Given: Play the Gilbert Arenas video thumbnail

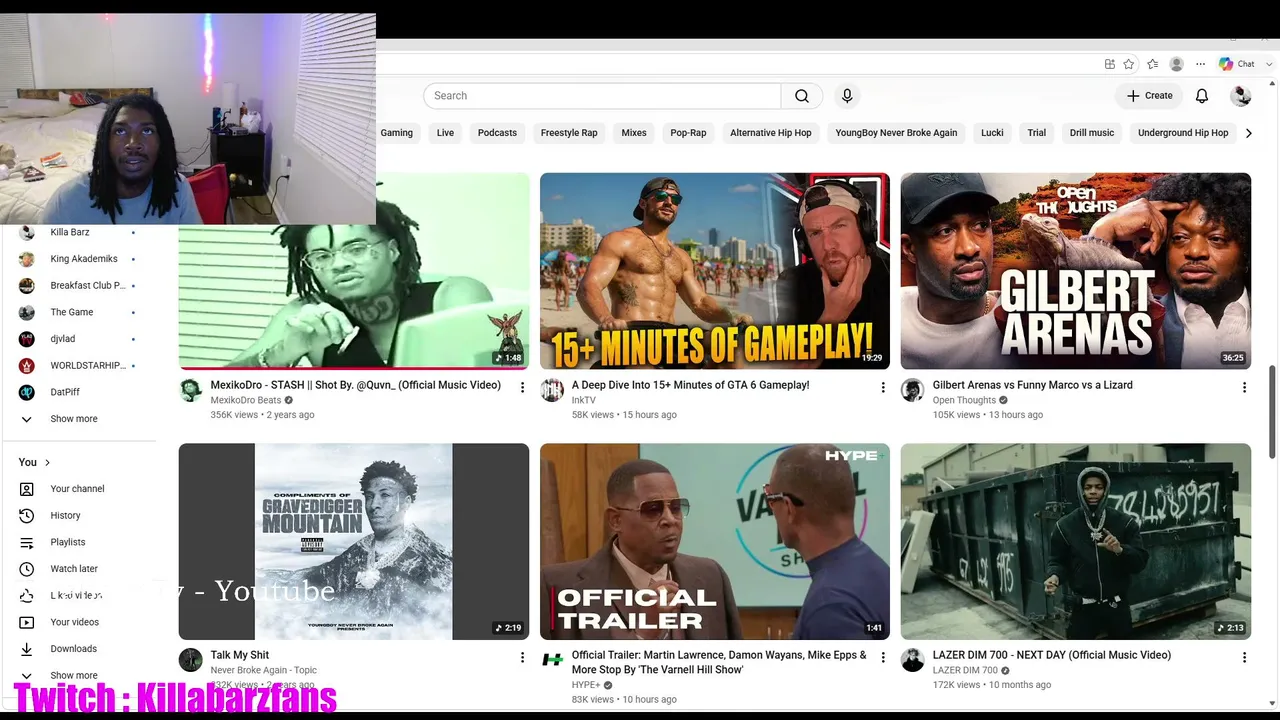Looking at the screenshot, I should pyautogui.click(x=1075, y=271).
